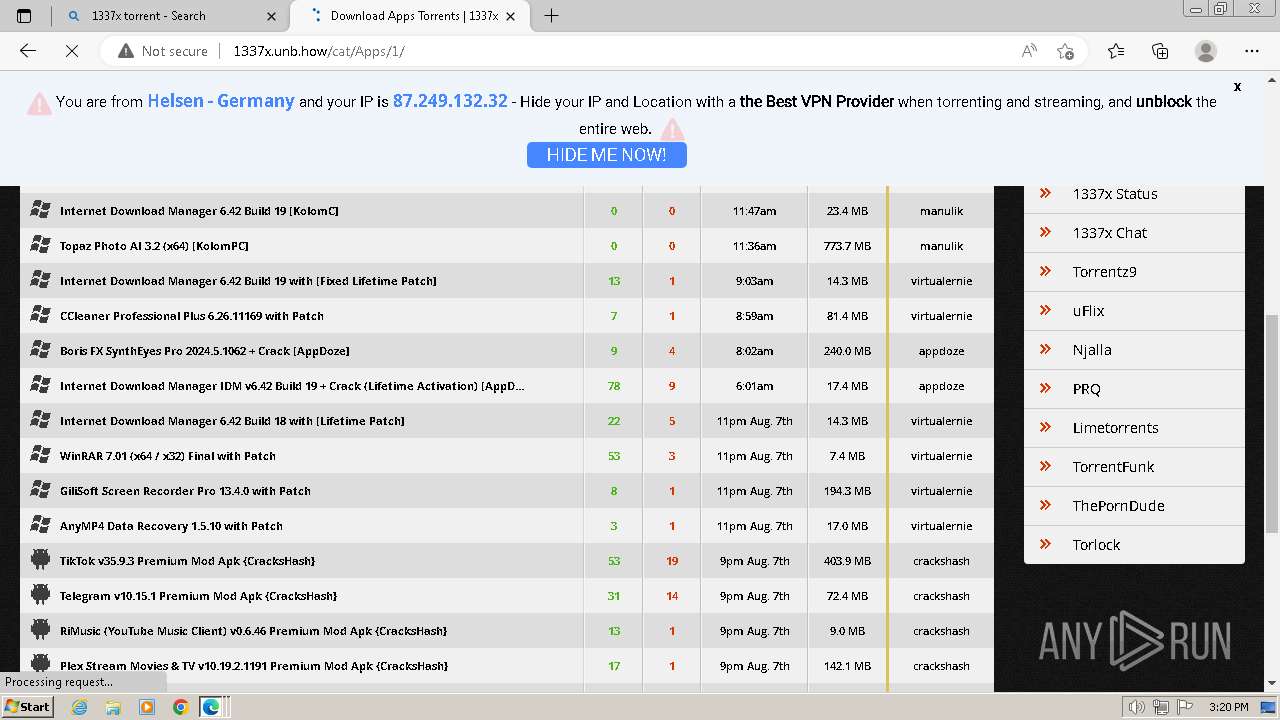The height and width of the screenshot is (720, 1280).
Task: Close the 1337x torrent Search tab
Action: 272,16
